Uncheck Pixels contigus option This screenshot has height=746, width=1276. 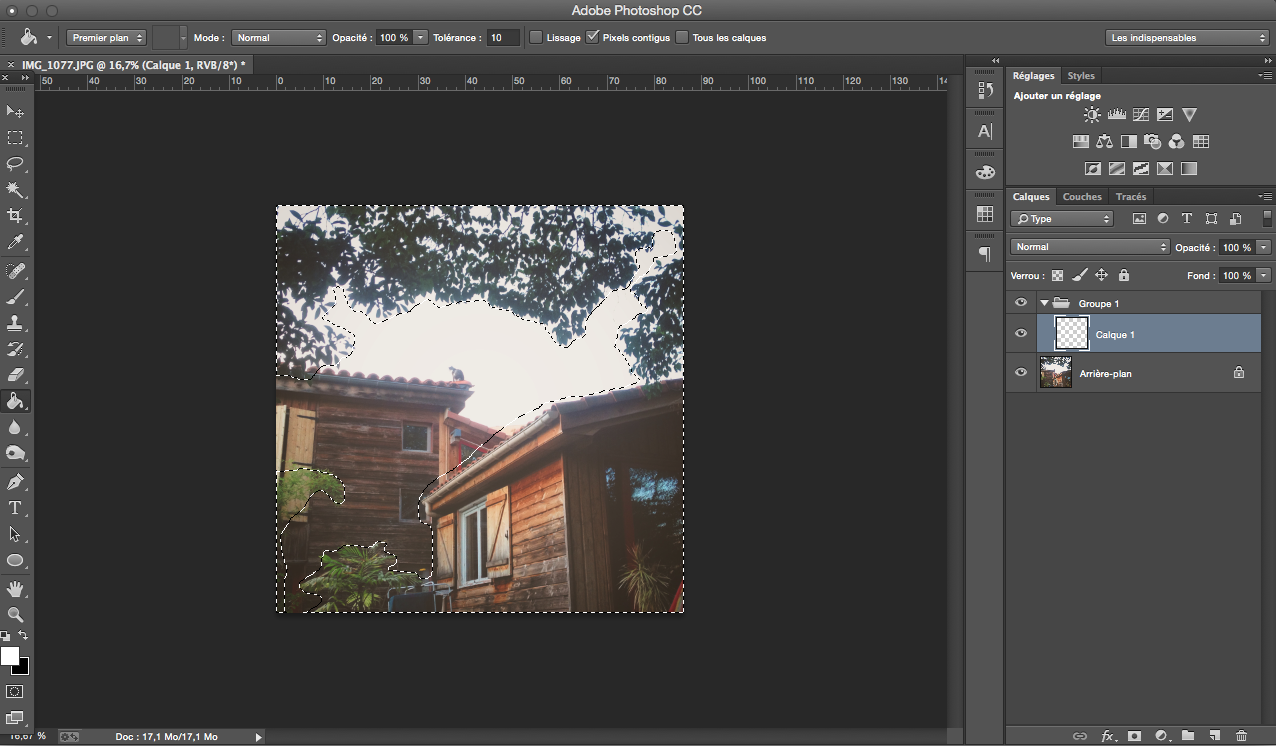click(593, 37)
